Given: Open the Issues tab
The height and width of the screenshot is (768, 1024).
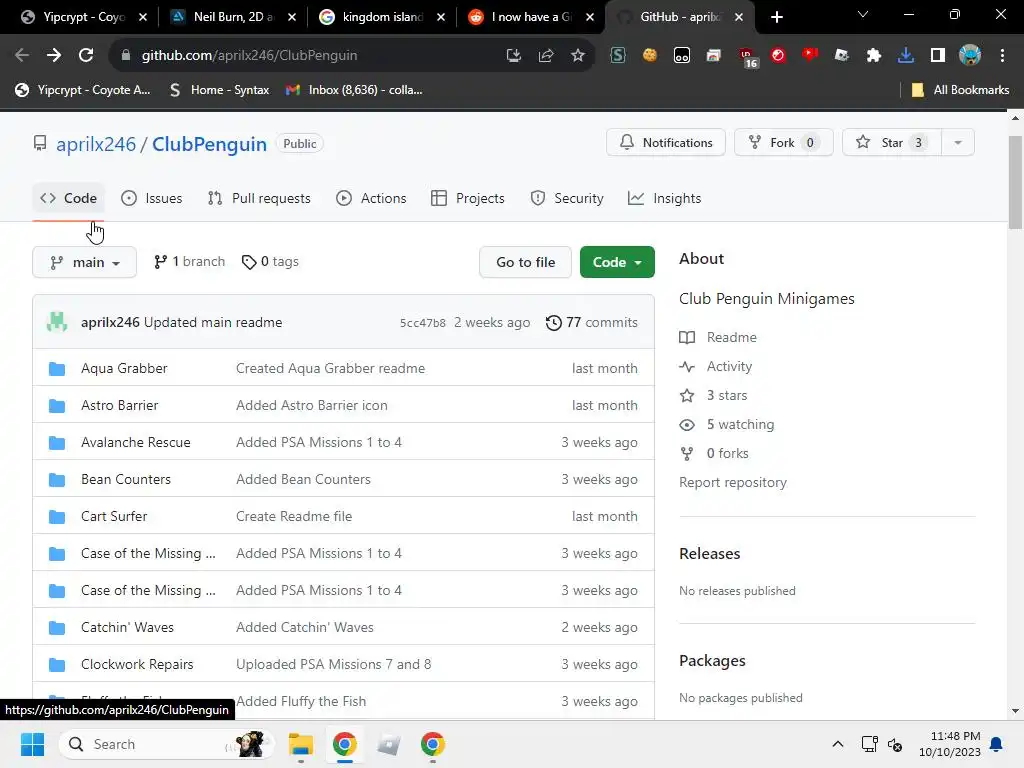Looking at the screenshot, I should coord(152,199).
